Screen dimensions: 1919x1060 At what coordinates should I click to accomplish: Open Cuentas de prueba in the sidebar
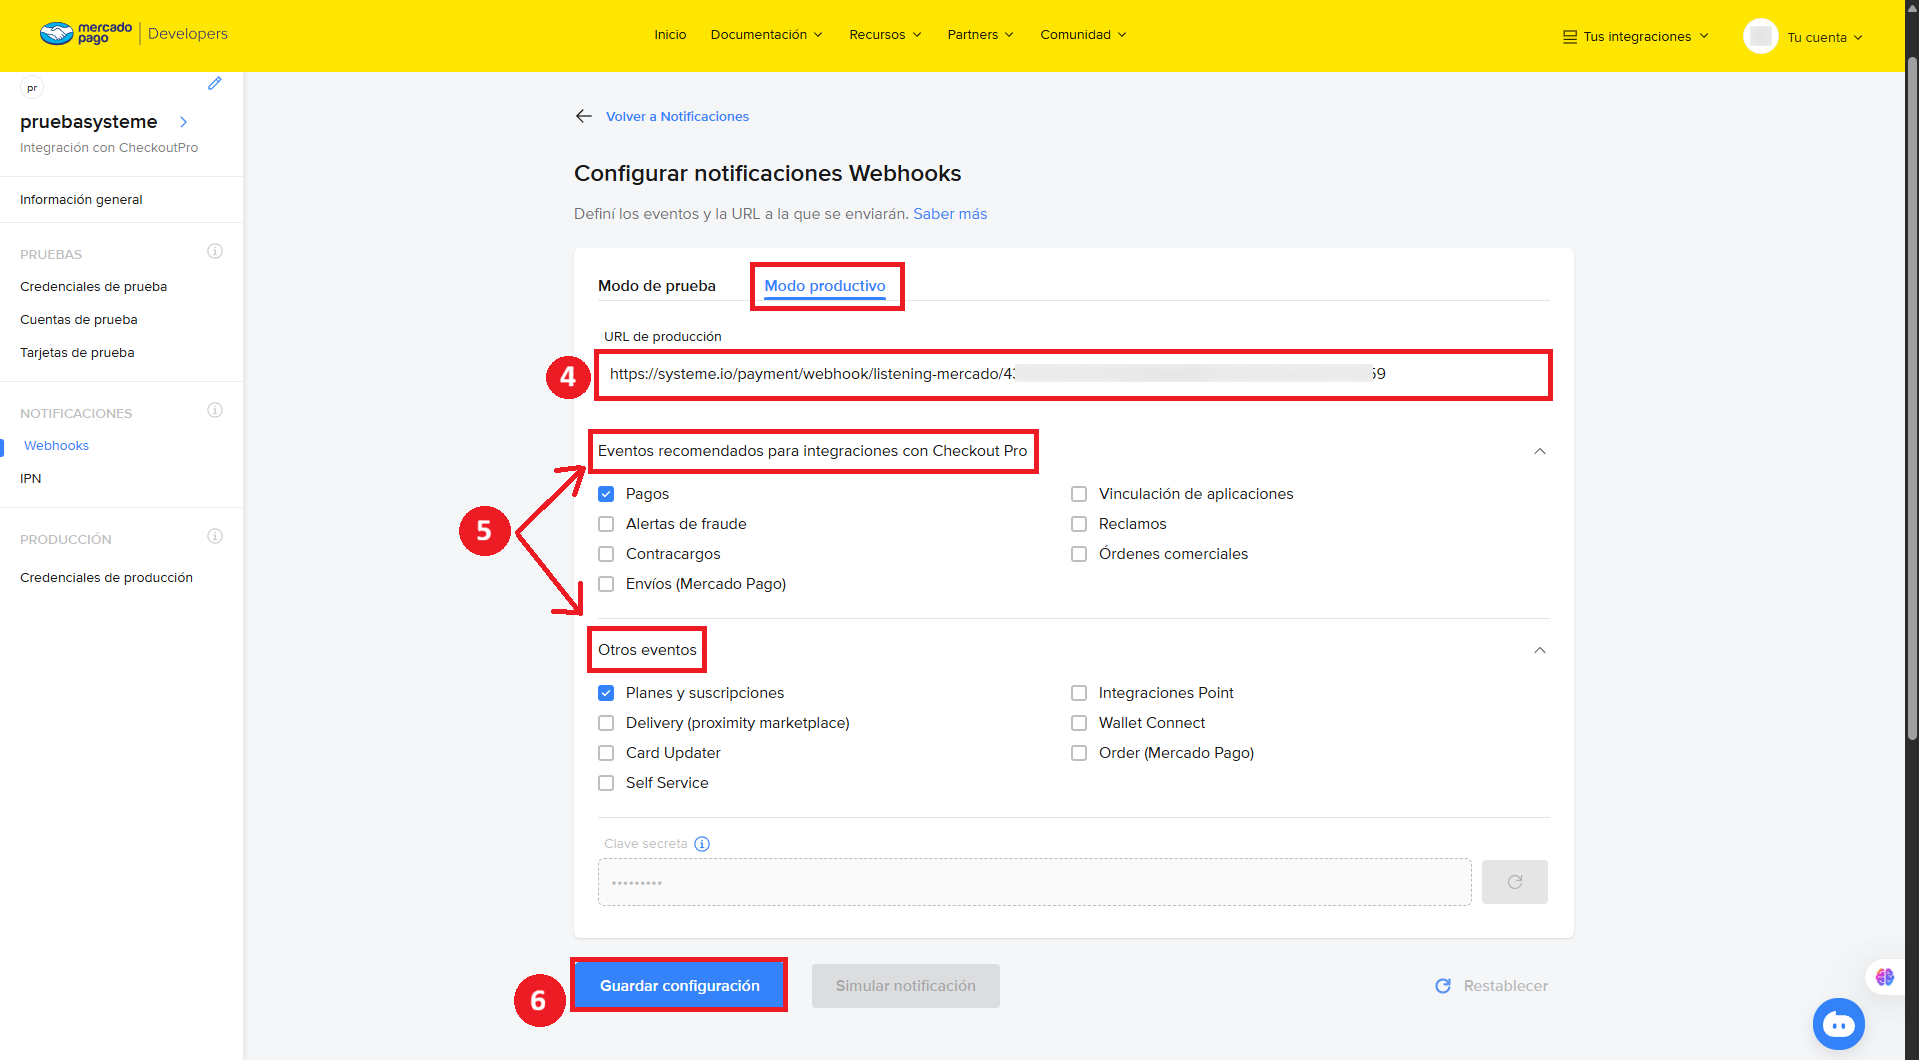[x=79, y=320]
